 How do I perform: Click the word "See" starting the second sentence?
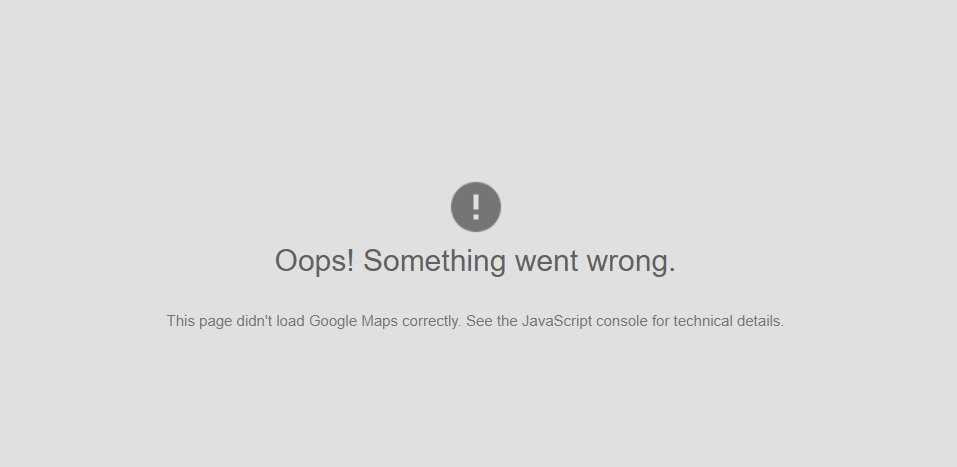[x=479, y=321]
